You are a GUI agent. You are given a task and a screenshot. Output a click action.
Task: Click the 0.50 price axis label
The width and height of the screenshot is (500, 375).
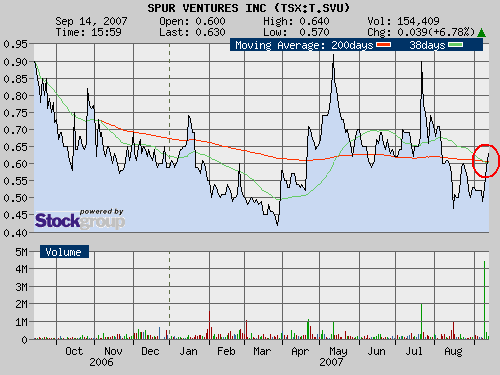pyautogui.click(x=15, y=198)
